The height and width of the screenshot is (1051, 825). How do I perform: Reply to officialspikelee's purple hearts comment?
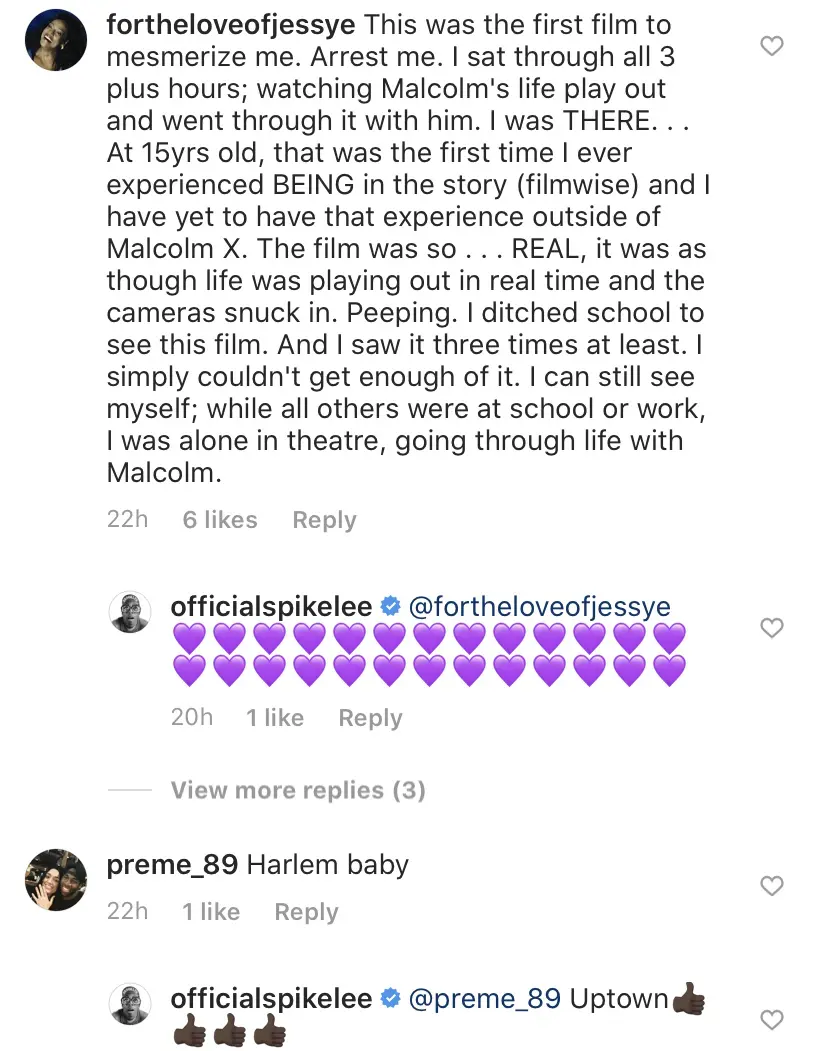click(370, 718)
